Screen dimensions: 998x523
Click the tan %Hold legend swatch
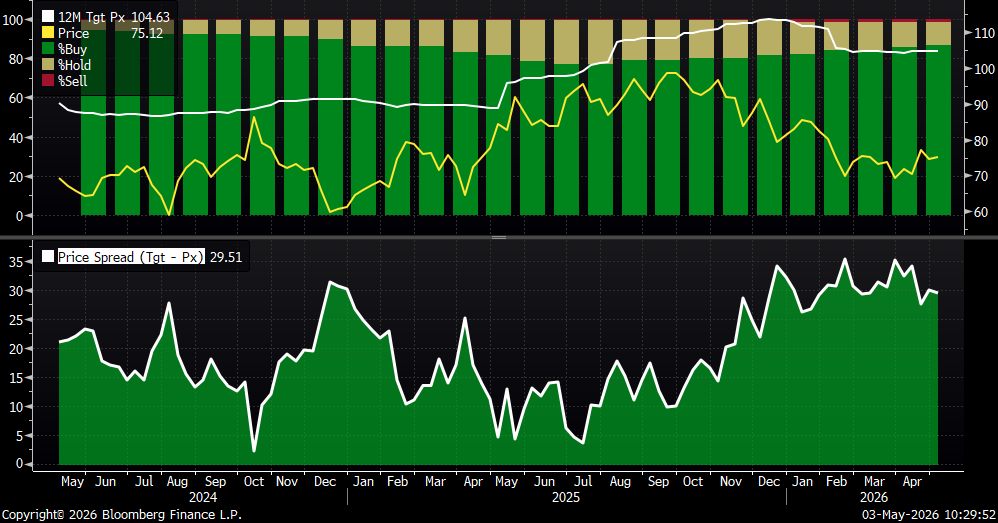tap(48, 64)
